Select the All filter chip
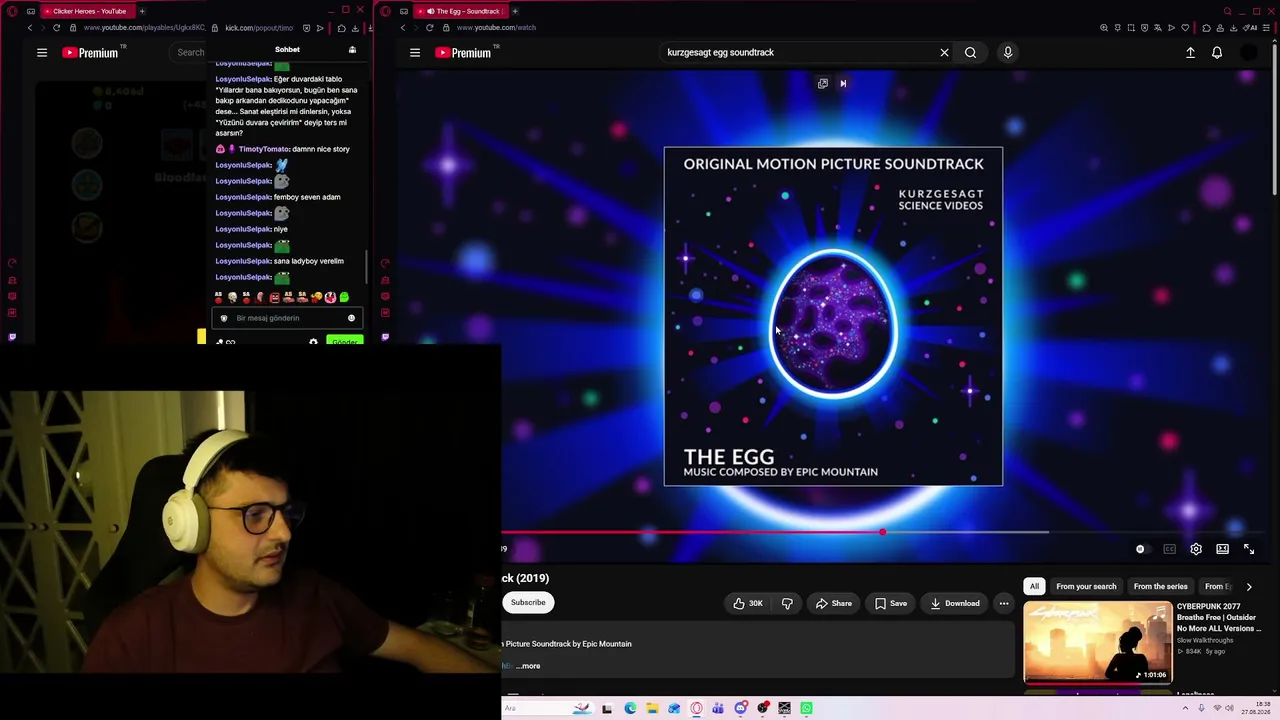The height and width of the screenshot is (720, 1280). [x=1034, y=587]
